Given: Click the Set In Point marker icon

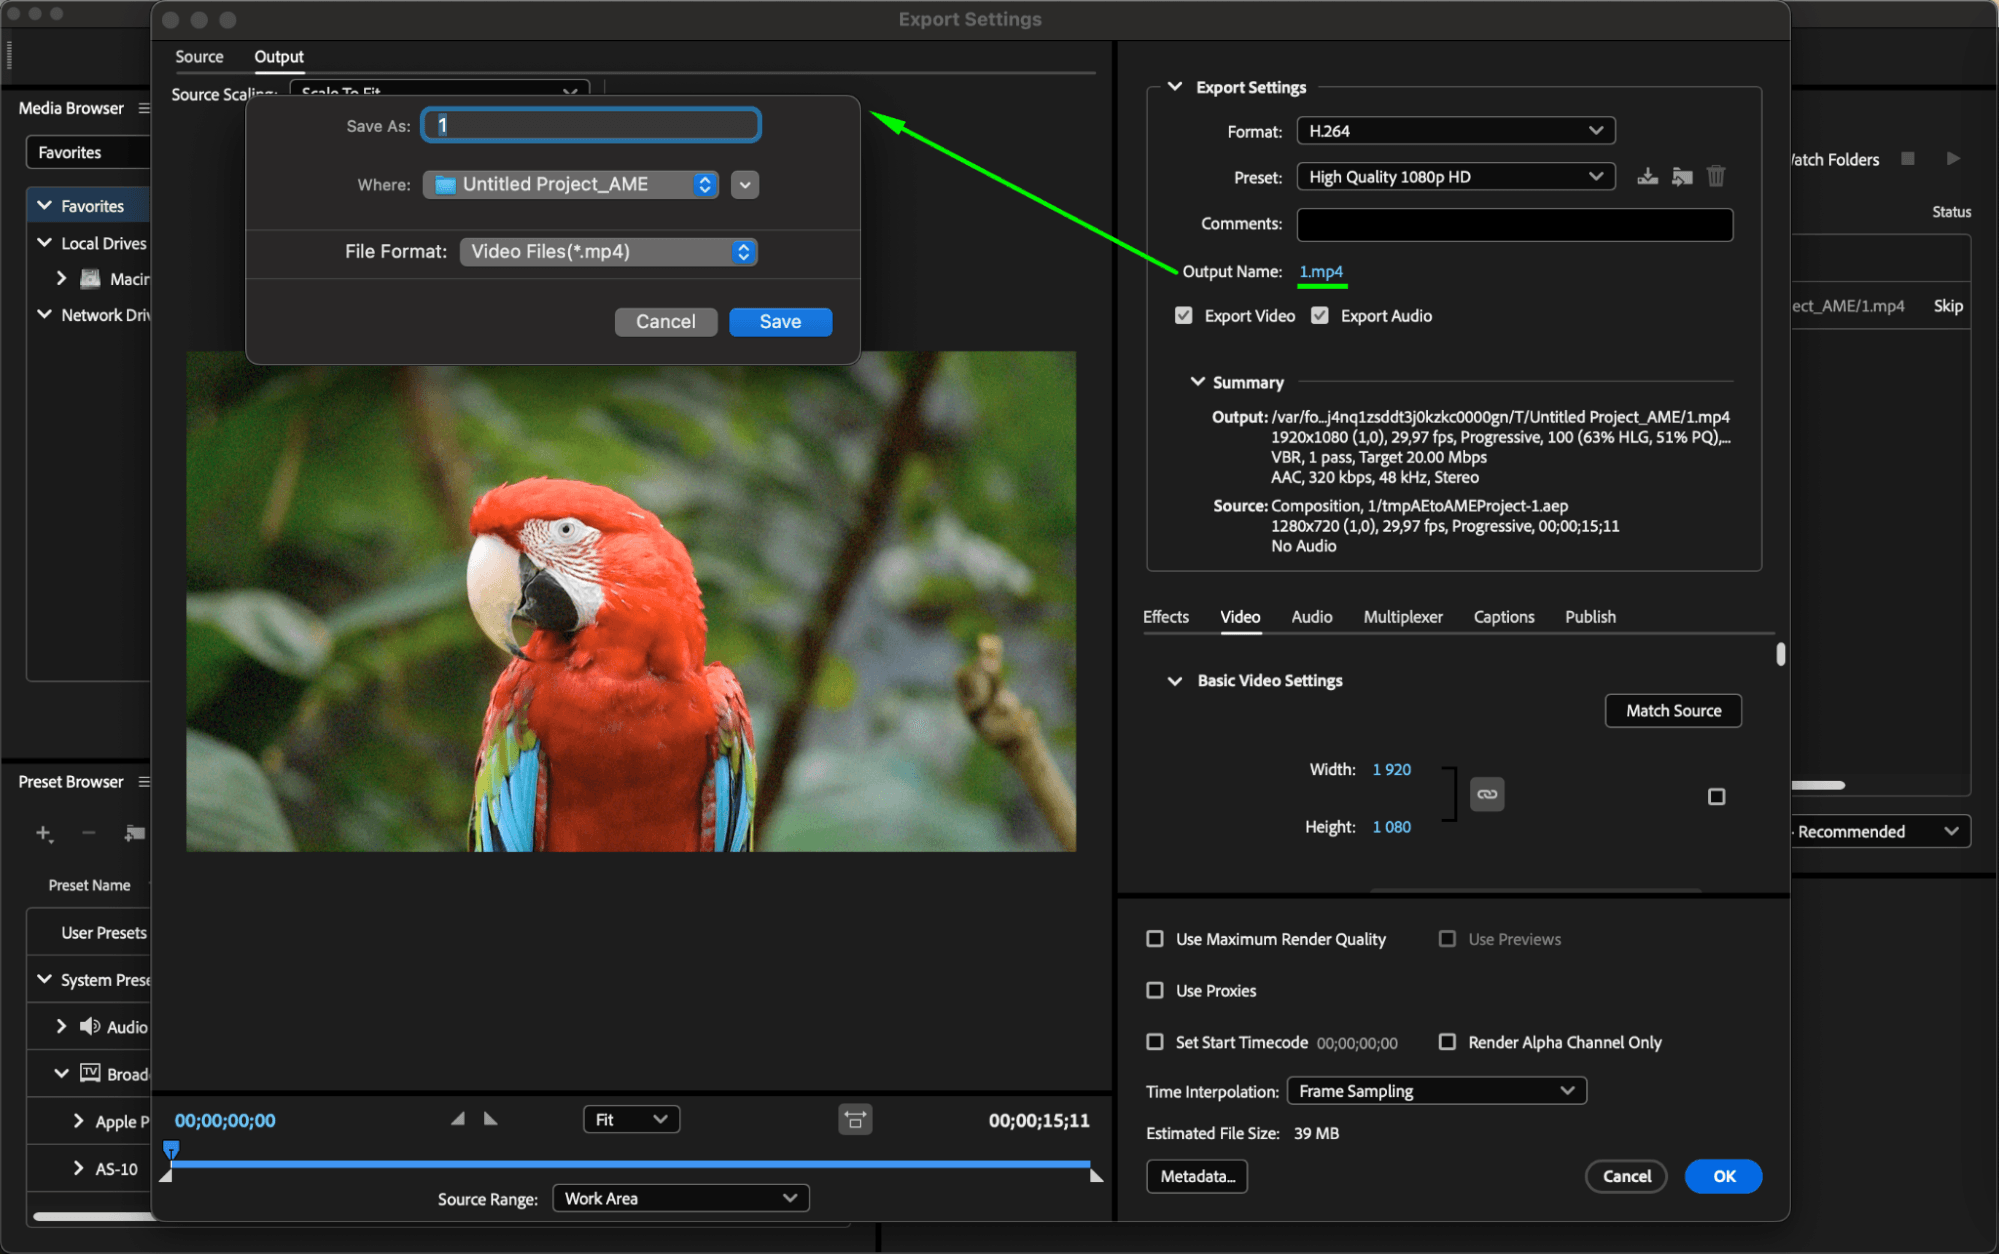Looking at the screenshot, I should [x=458, y=1119].
